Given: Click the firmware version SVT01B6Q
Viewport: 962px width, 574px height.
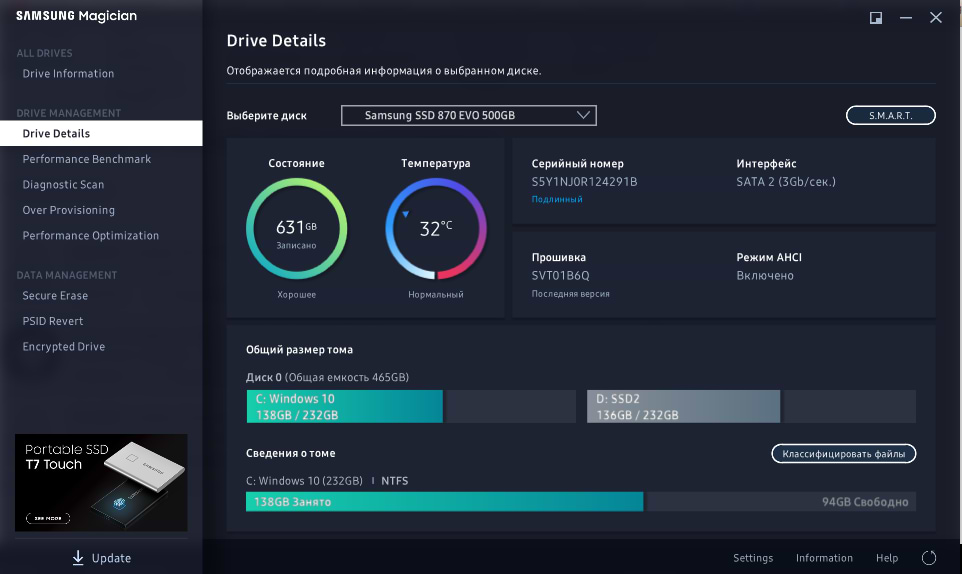Looking at the screenshot, I should pos(560,275).
